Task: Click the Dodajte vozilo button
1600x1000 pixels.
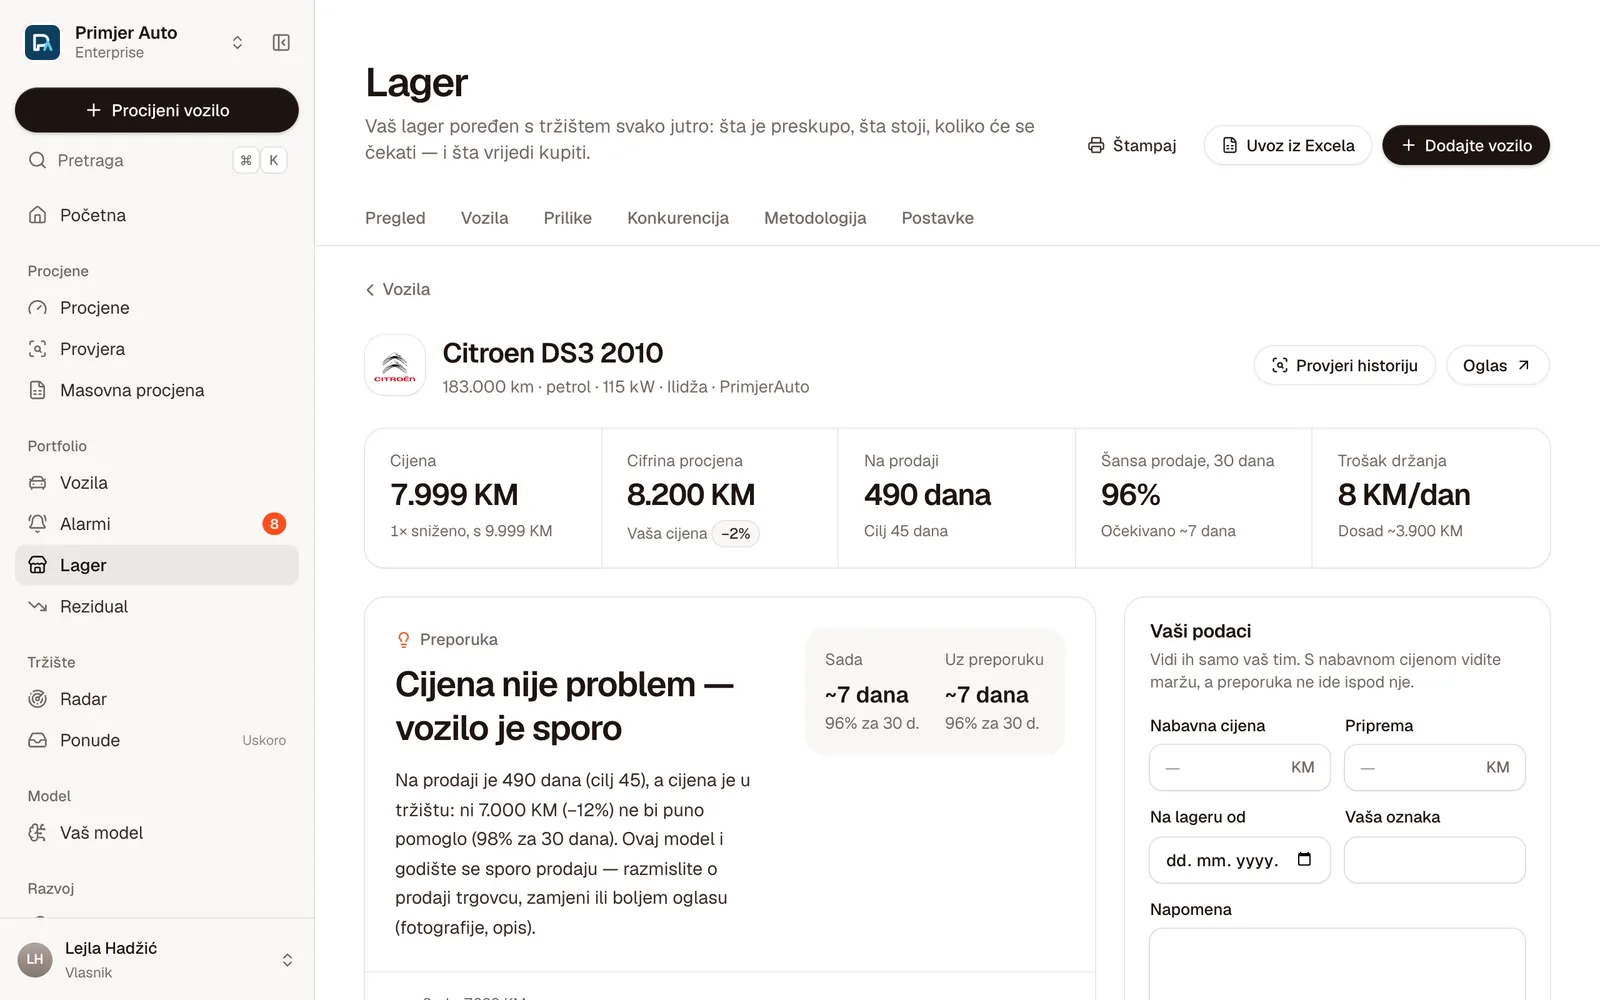Action: [1466, 146]
